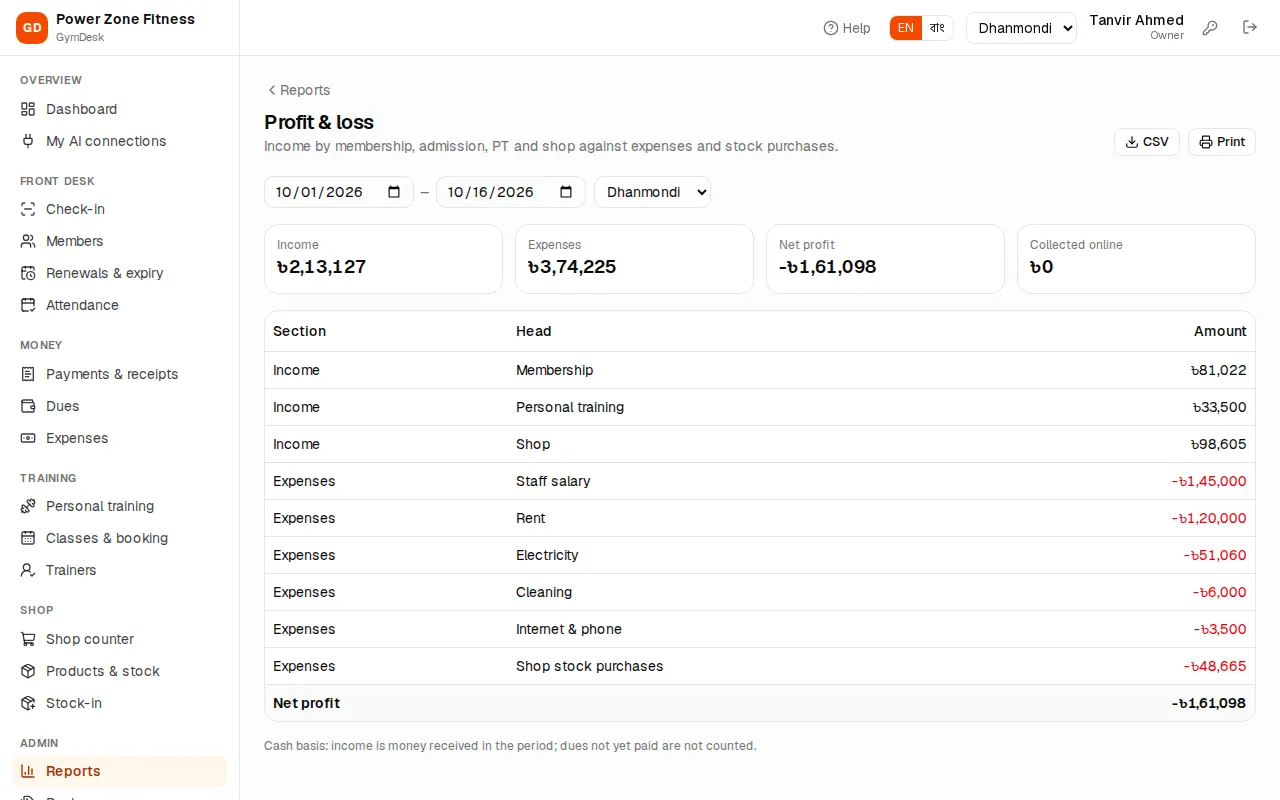Viewport: 1280px width, 800px height.
Task: Click the Staff salary row label
Action: click(553, 481)
